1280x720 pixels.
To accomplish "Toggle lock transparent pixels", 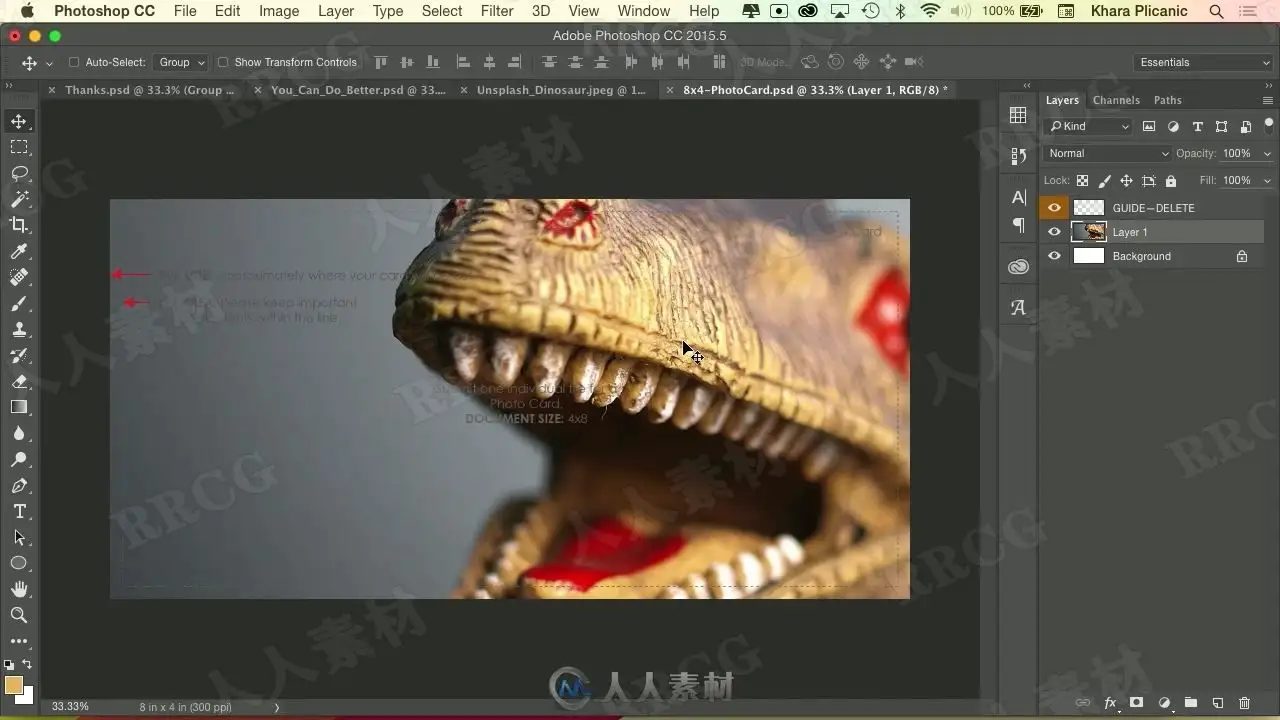I will point(1082,181).
